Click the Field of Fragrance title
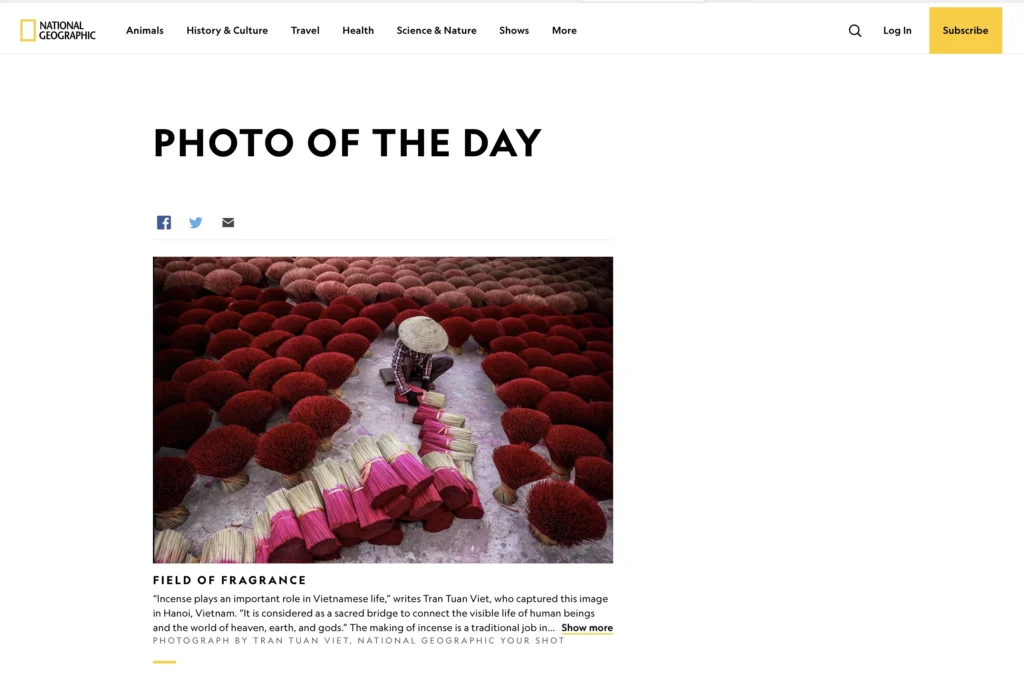1024x678 pixels. pyautogui.click(x=230, y=580)
